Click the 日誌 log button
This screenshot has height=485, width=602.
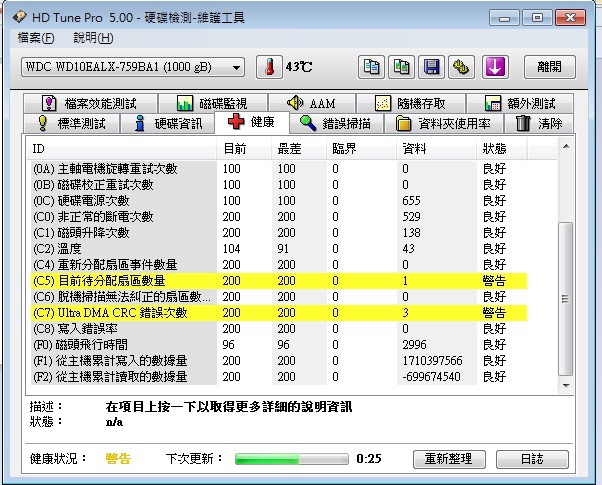pyautogui.click(x=532, y=459)
